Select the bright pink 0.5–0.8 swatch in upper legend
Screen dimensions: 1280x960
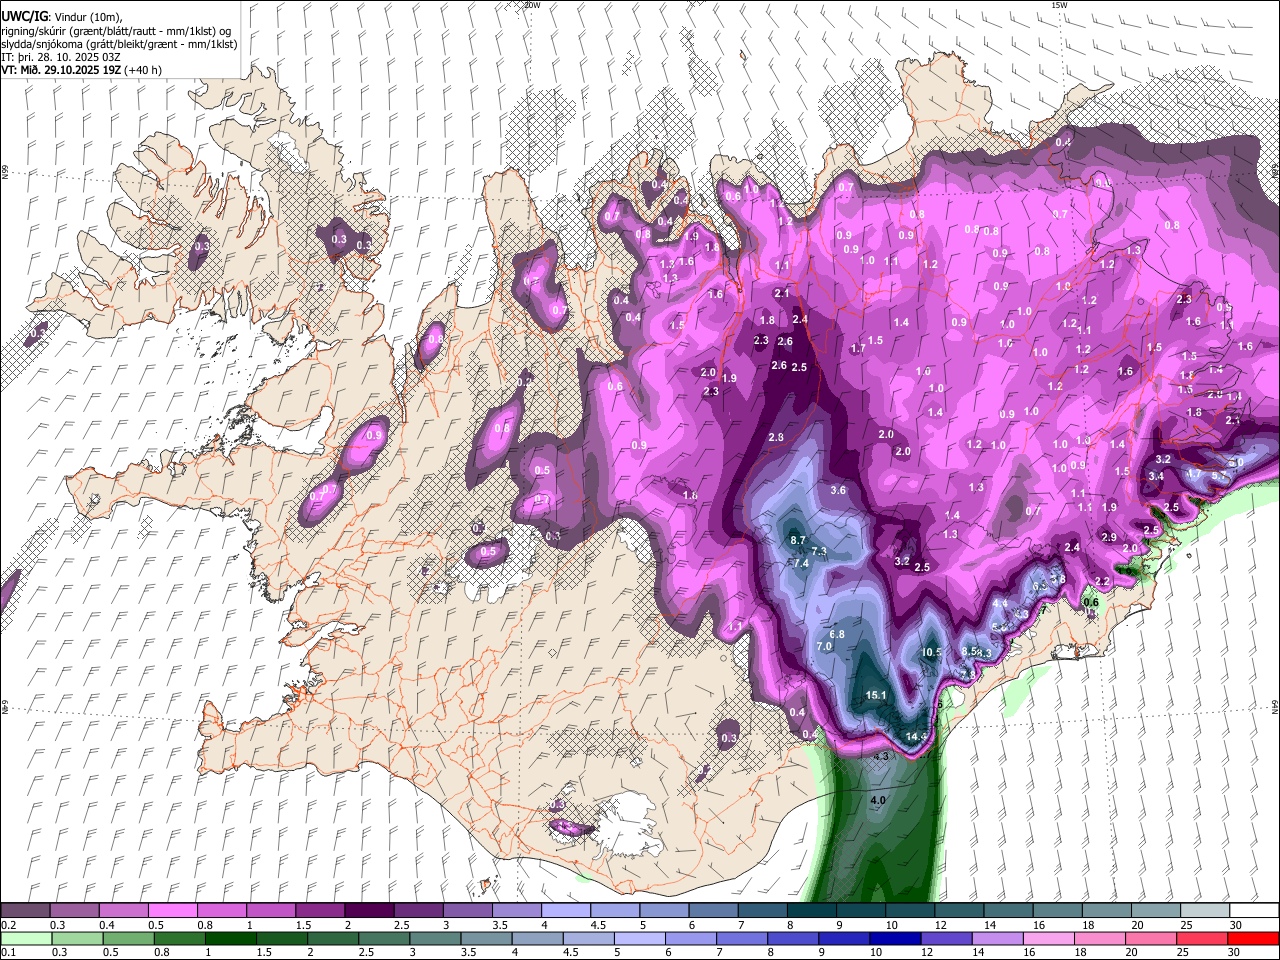(173, 911)
